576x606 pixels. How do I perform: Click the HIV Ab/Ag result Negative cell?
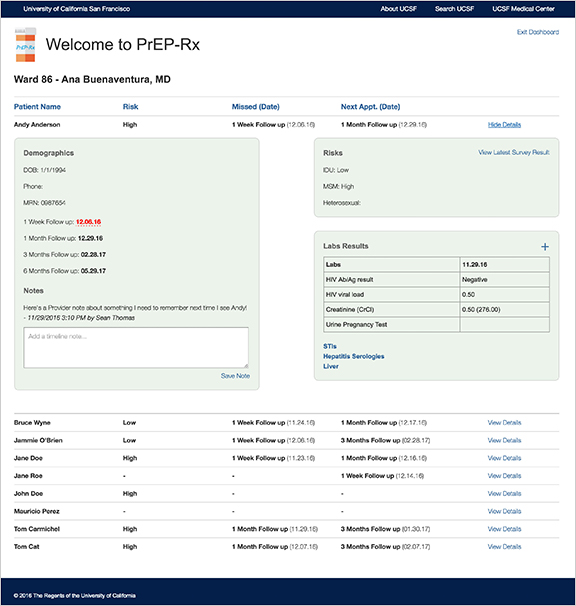point(504,279)
